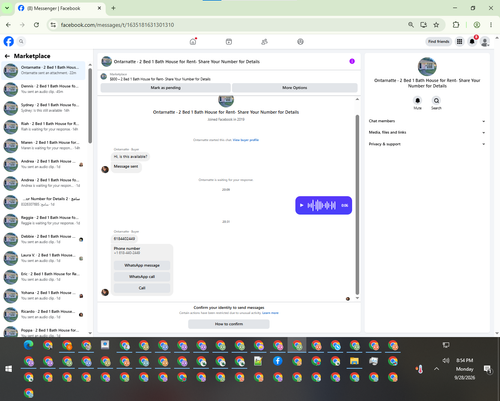Viewport: 500px width, 401px height.
Task: Click the Find friends button
Action: 439,41
